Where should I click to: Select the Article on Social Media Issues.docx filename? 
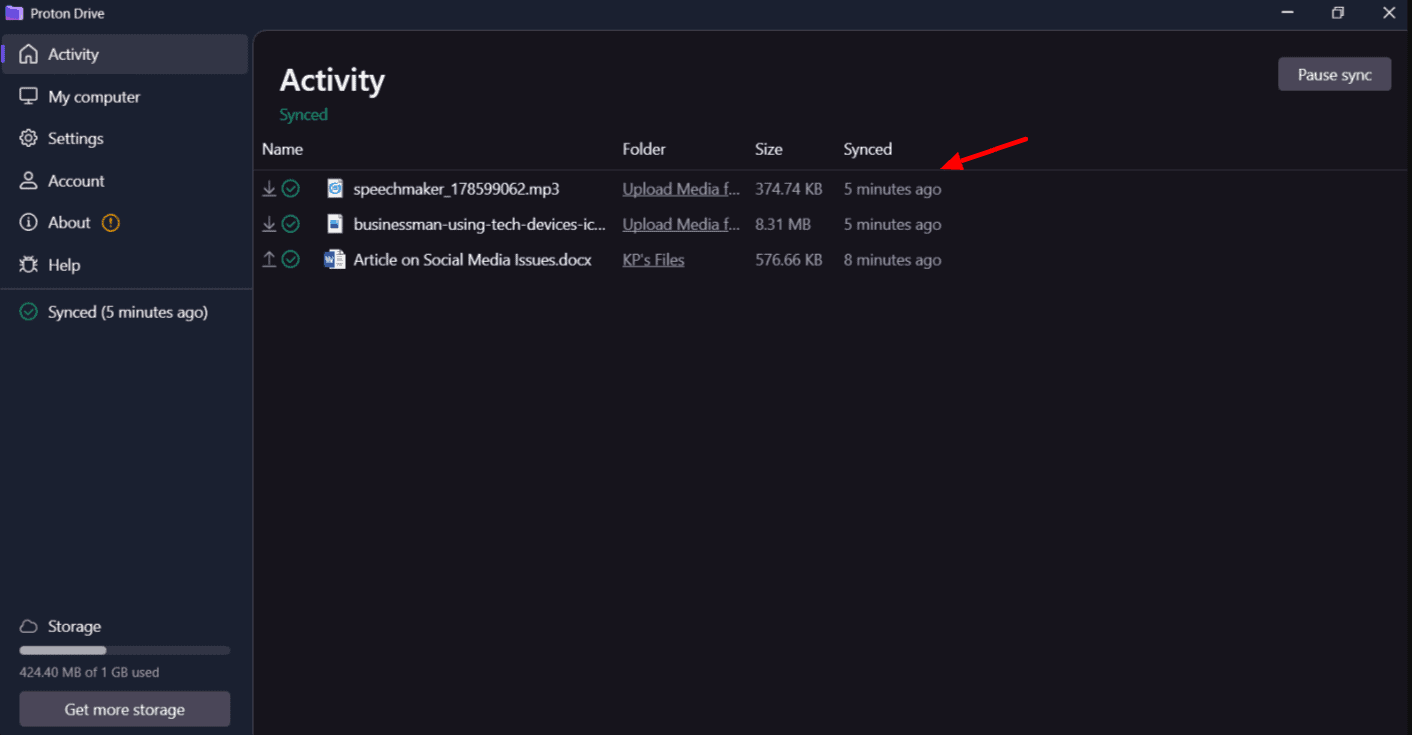472,260
